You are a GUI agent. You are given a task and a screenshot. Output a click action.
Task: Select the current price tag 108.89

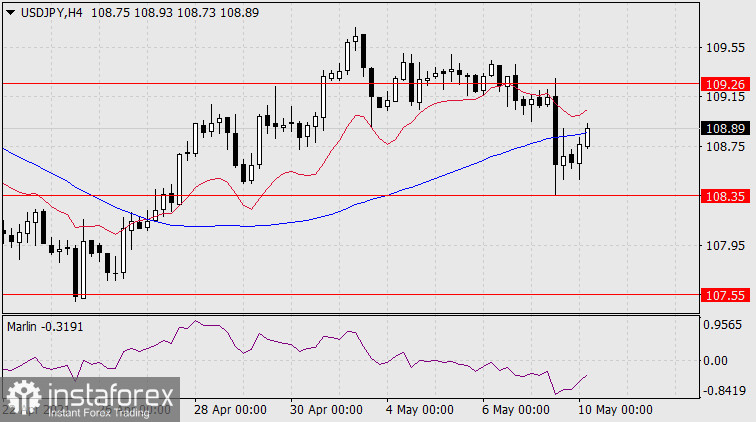pos(724,129)
